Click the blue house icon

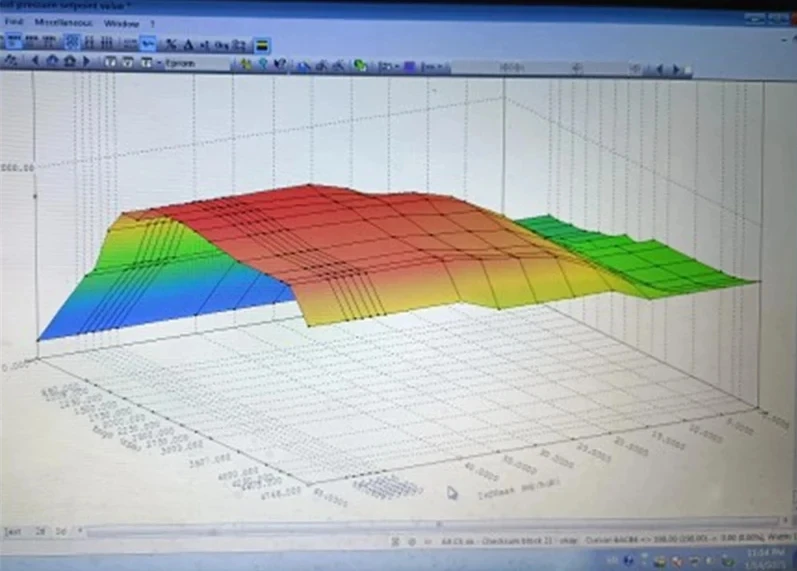point(52,61)
